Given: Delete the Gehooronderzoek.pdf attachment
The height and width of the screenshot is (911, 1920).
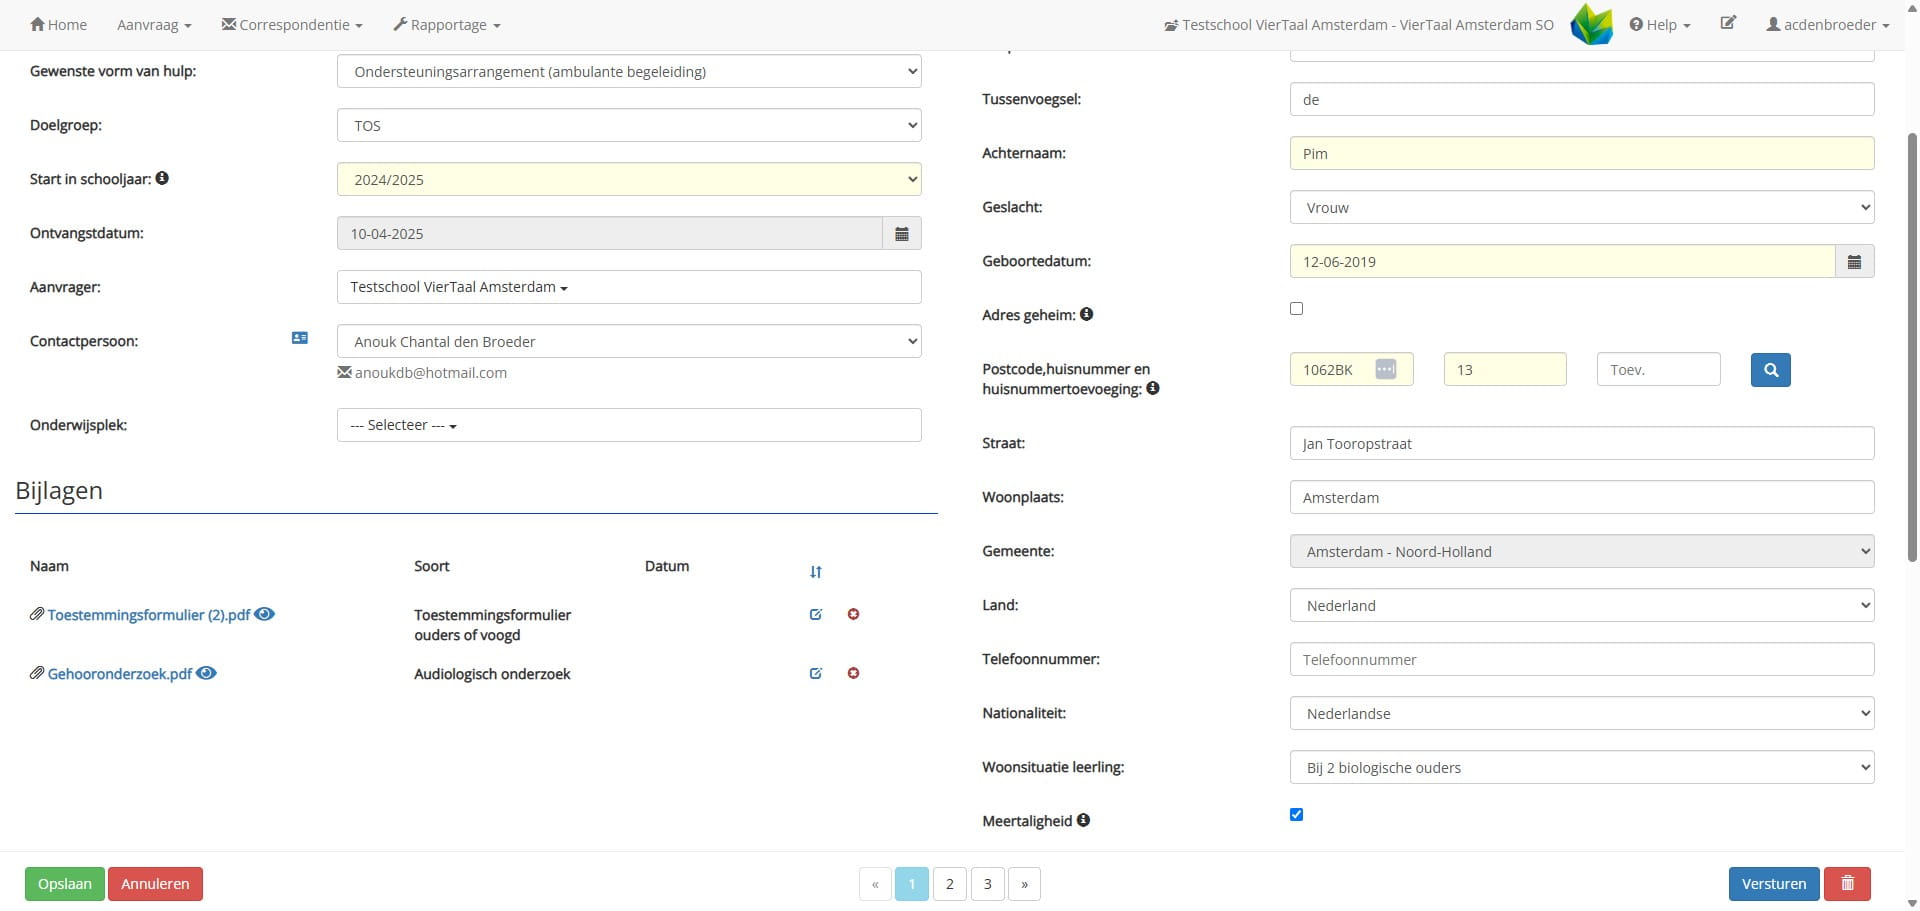Looking at the screenshot, I should 853,673.
